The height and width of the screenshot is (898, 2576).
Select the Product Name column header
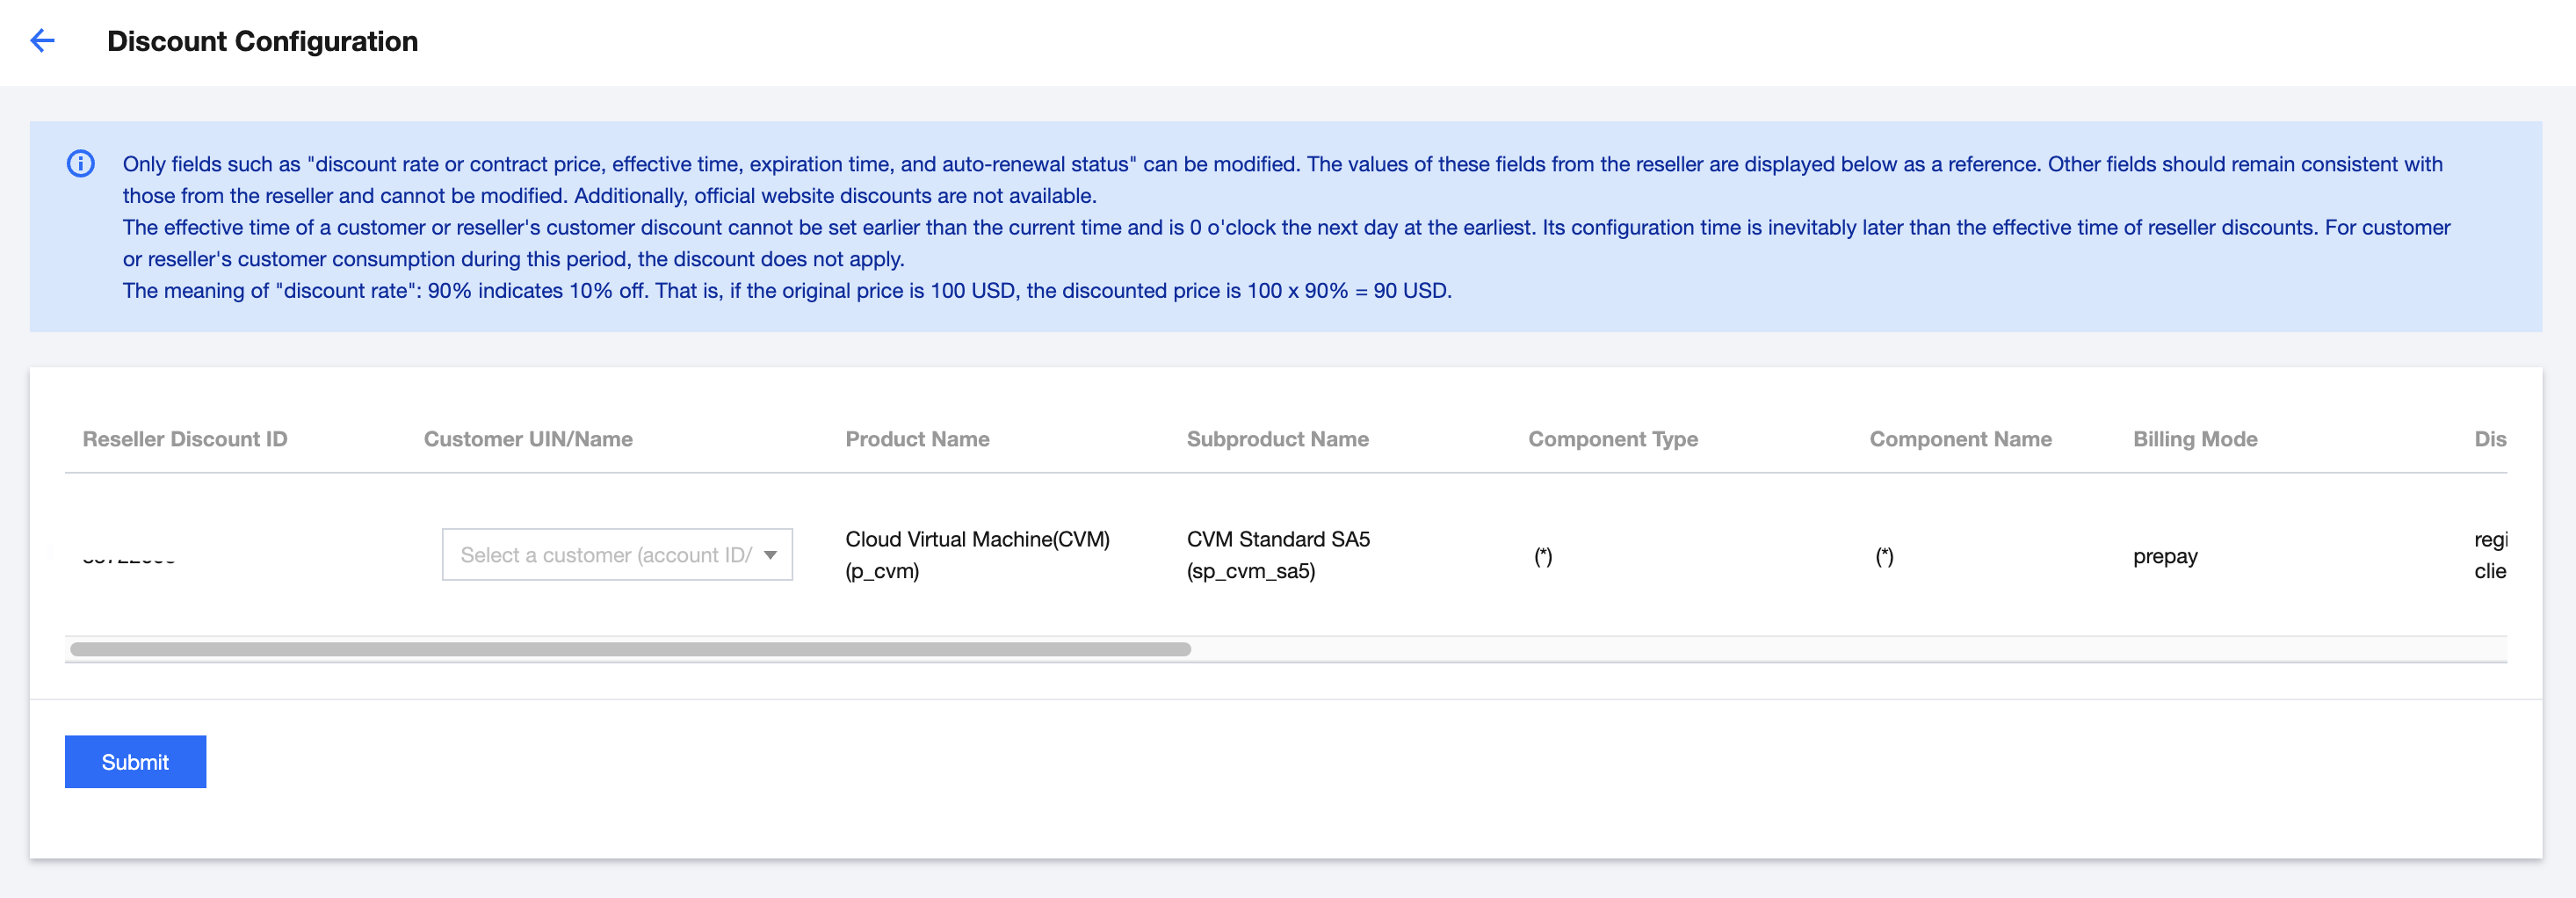(917, 439)
